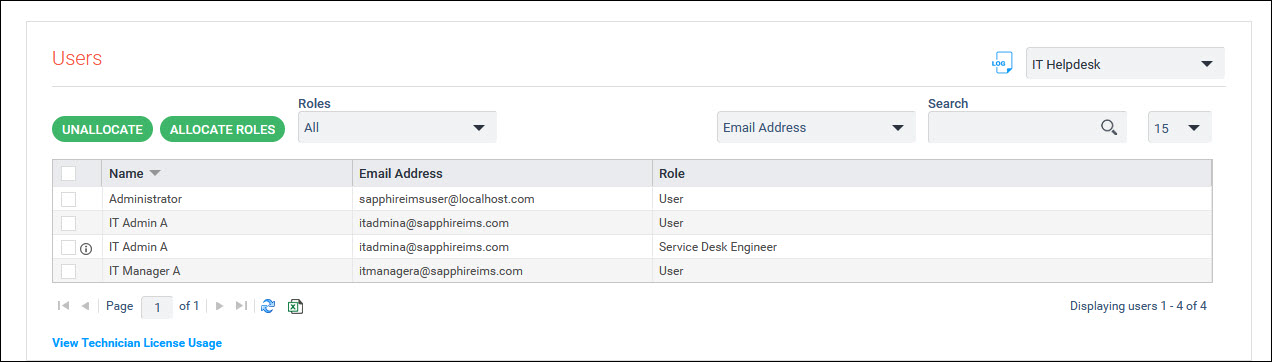Click the Users page heading
Viewport: 1272px width, 362px height.
click(77, 58)
